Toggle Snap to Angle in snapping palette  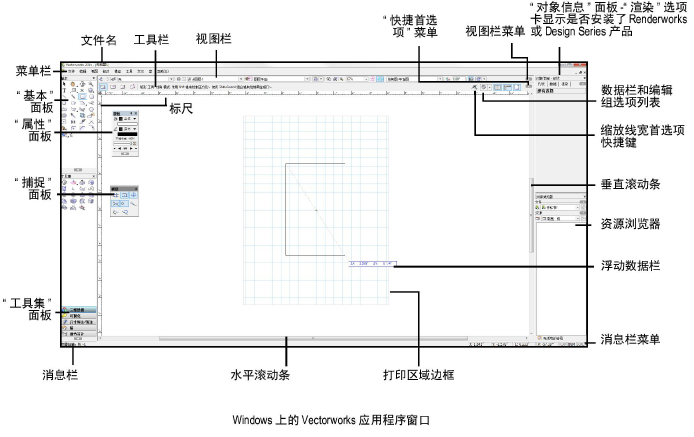tap(134, 195)
